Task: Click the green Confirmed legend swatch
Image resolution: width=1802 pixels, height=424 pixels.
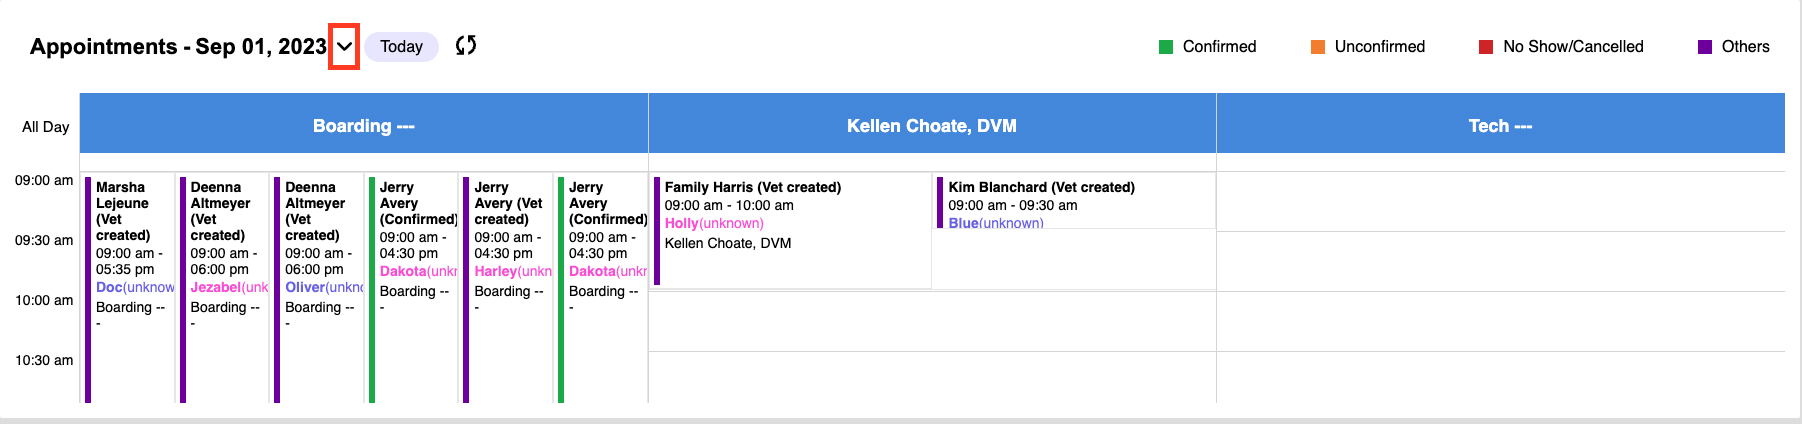Action: [x=1166, y=47]
